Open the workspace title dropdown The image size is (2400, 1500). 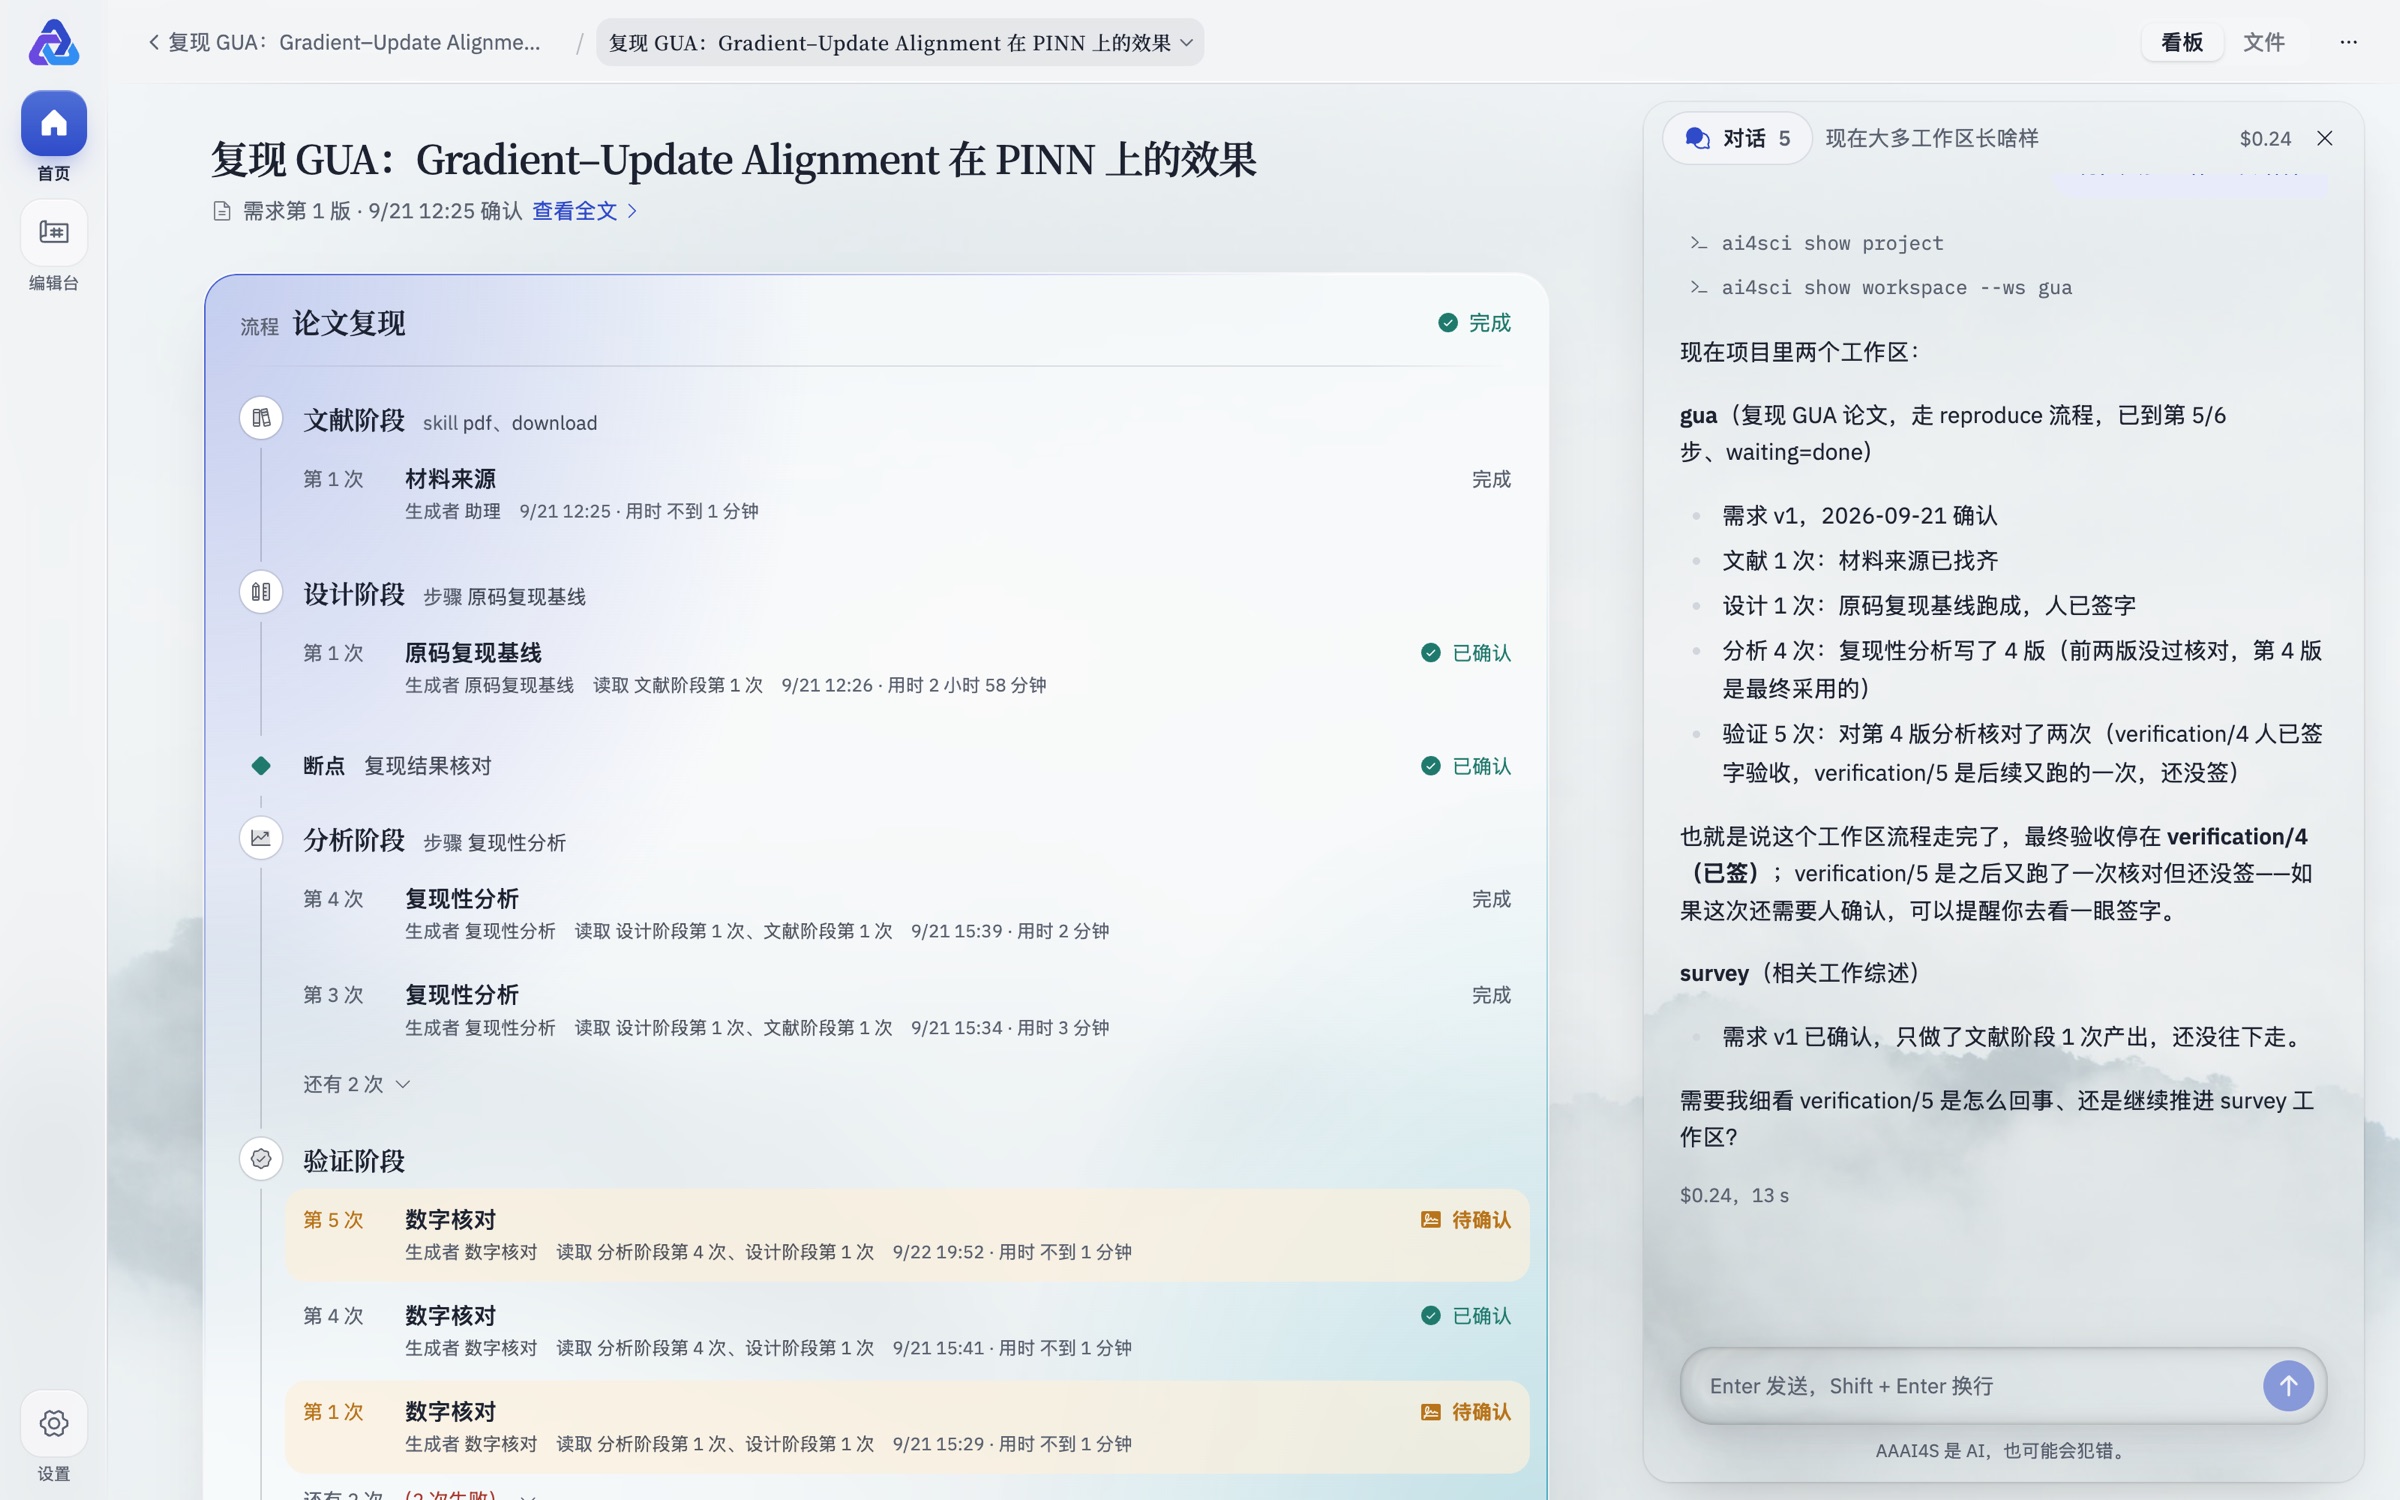coord(900,42)
